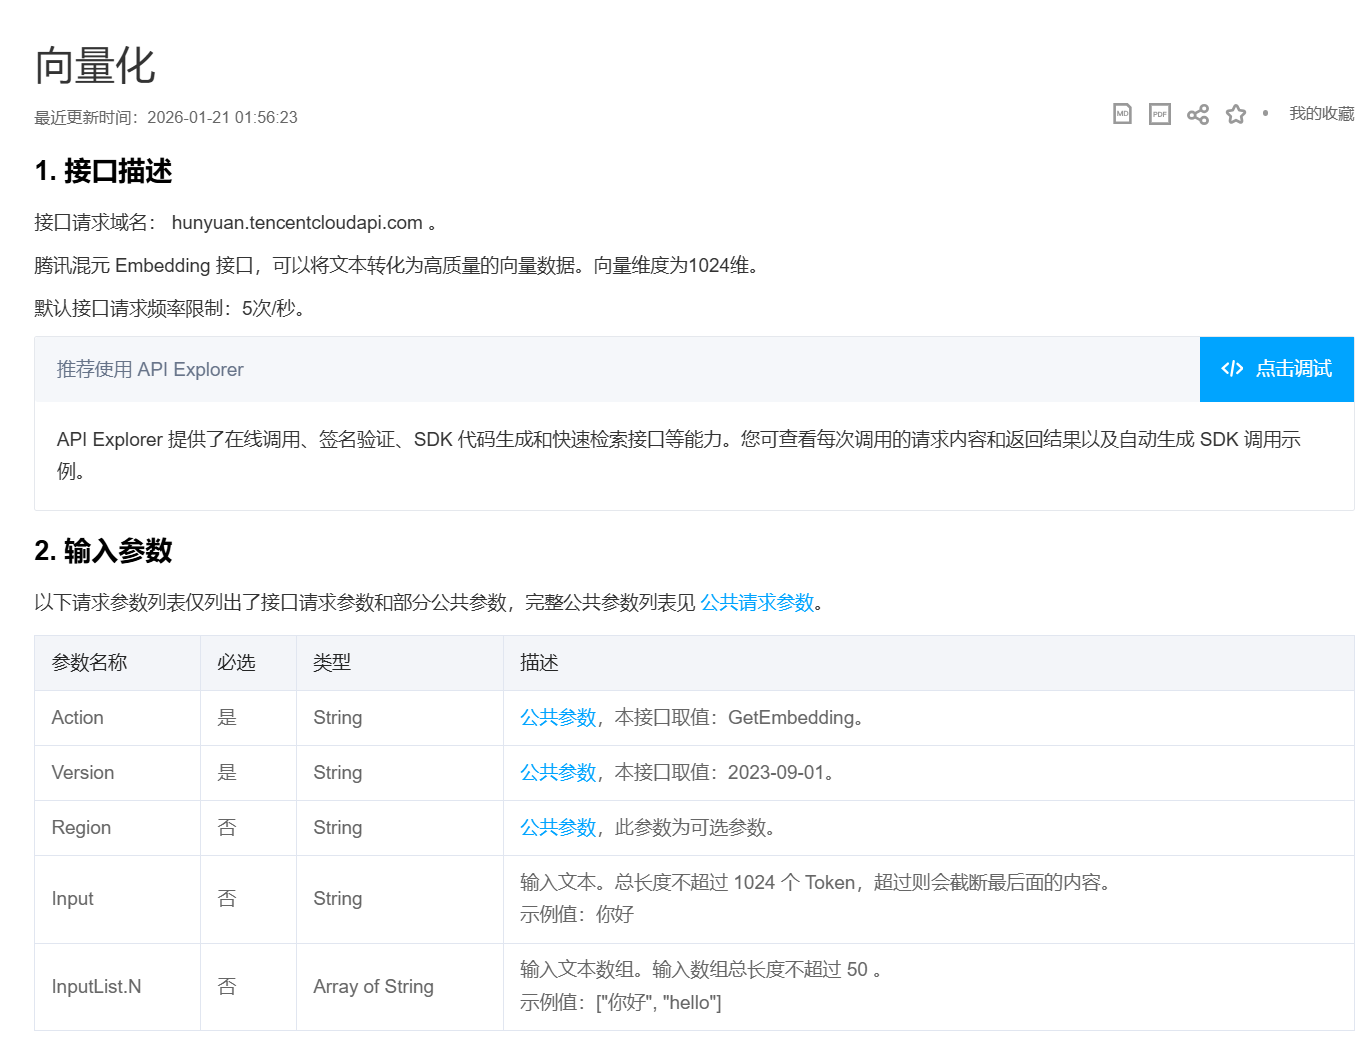This screenshot has width=1371, height=1044.
Task: Export the document as Markdown (MD icon)
Action: [x=1122, y=114]
